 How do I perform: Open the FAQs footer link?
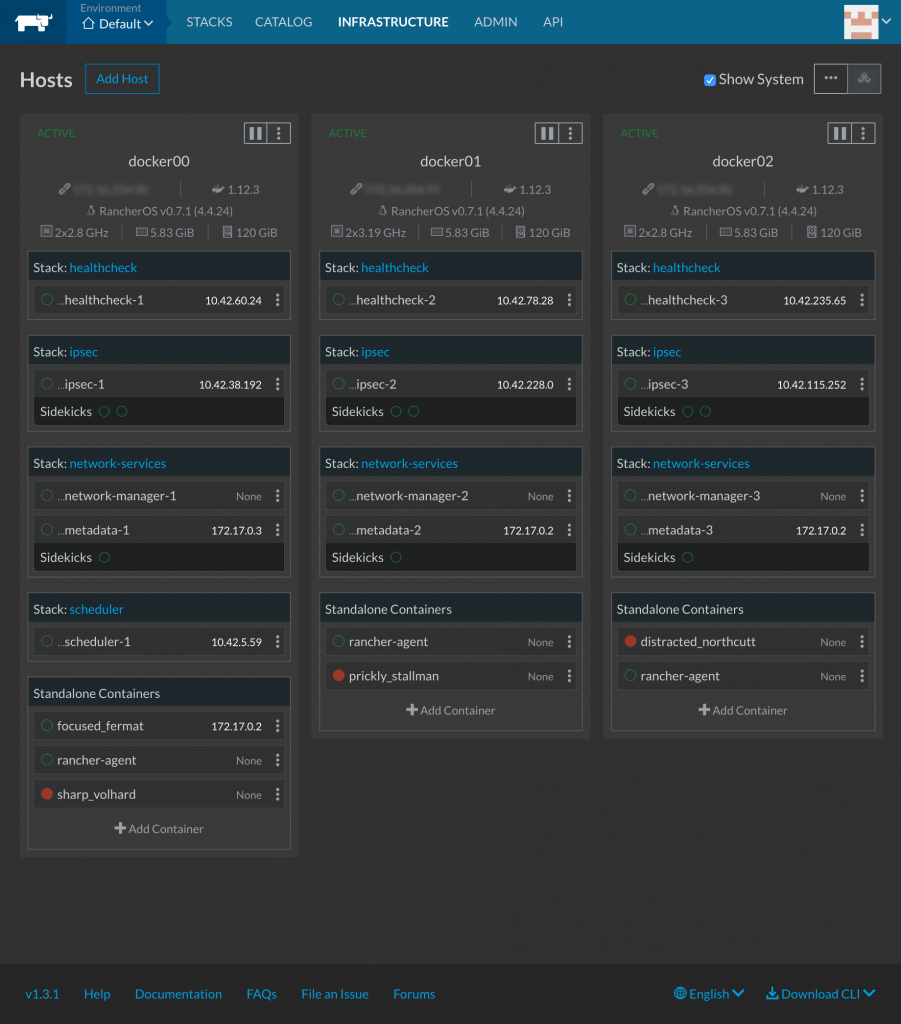(x=261, y=994)
